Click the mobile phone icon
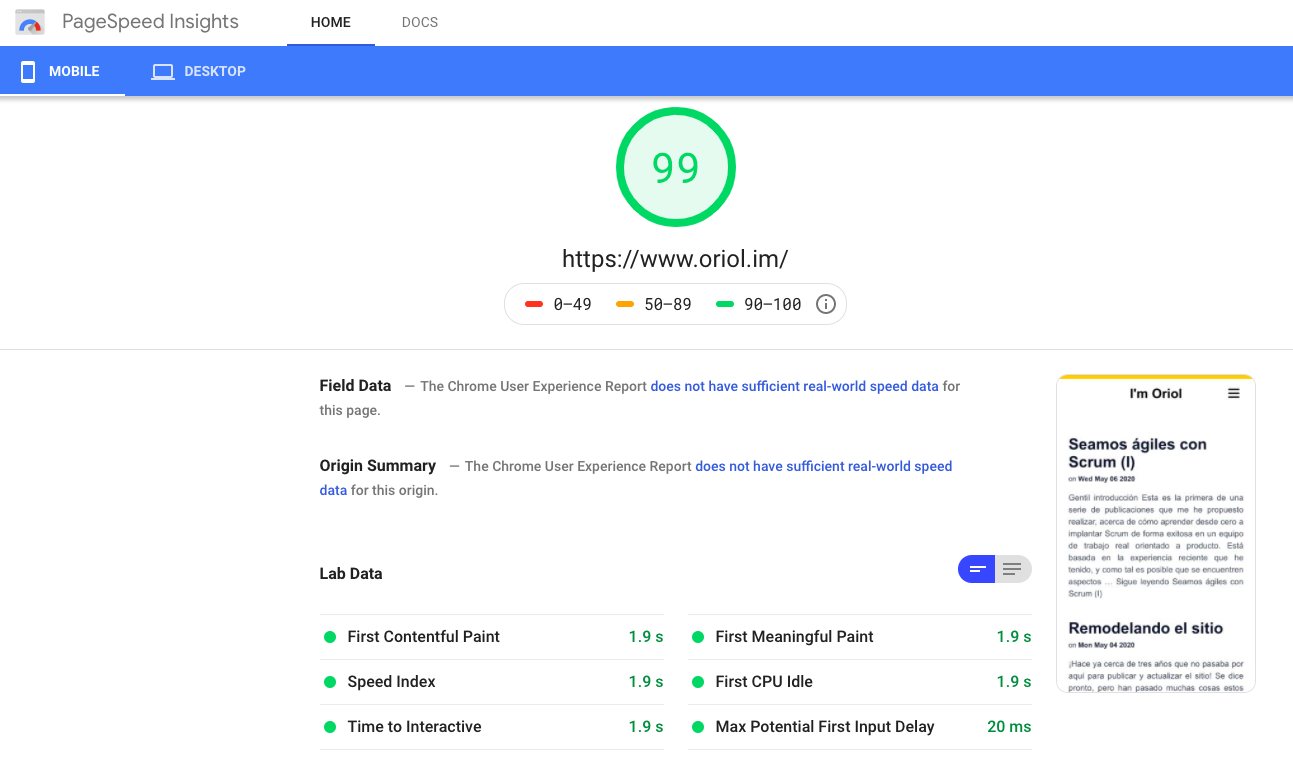Viewport: 1293px width, 761px height. coord(28,71)
